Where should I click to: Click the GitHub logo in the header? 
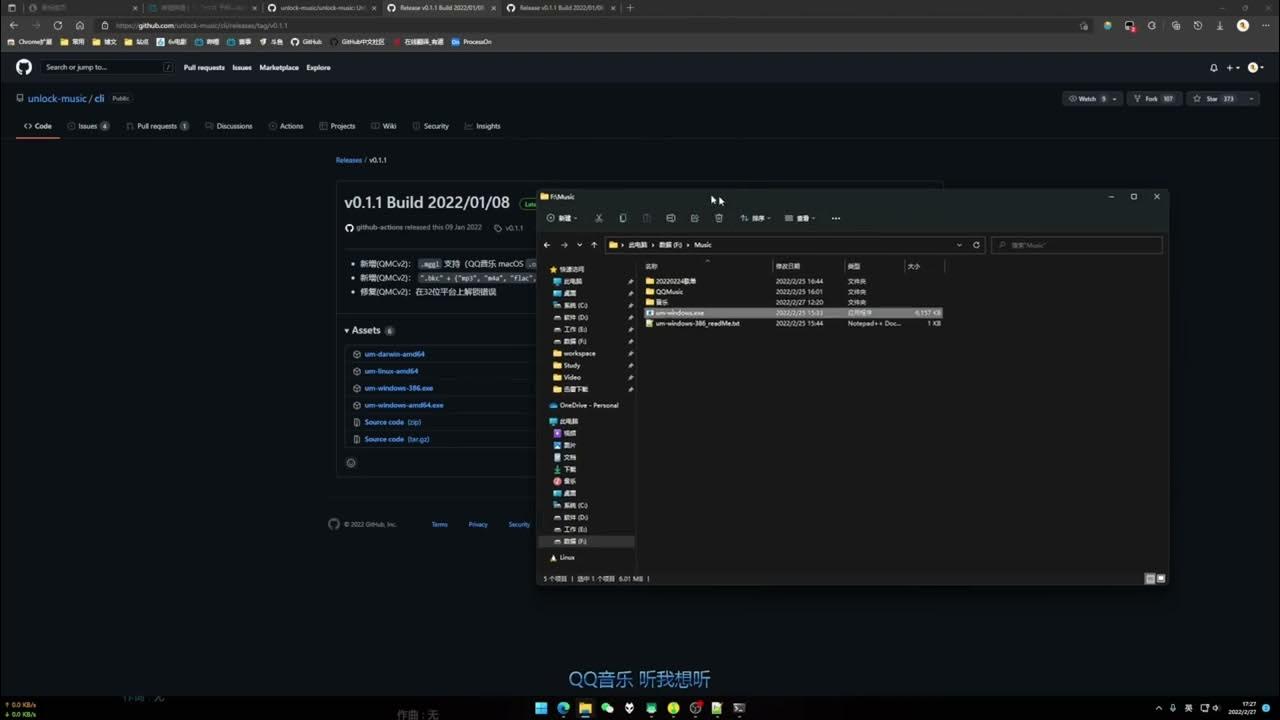(x=24, y=67)
